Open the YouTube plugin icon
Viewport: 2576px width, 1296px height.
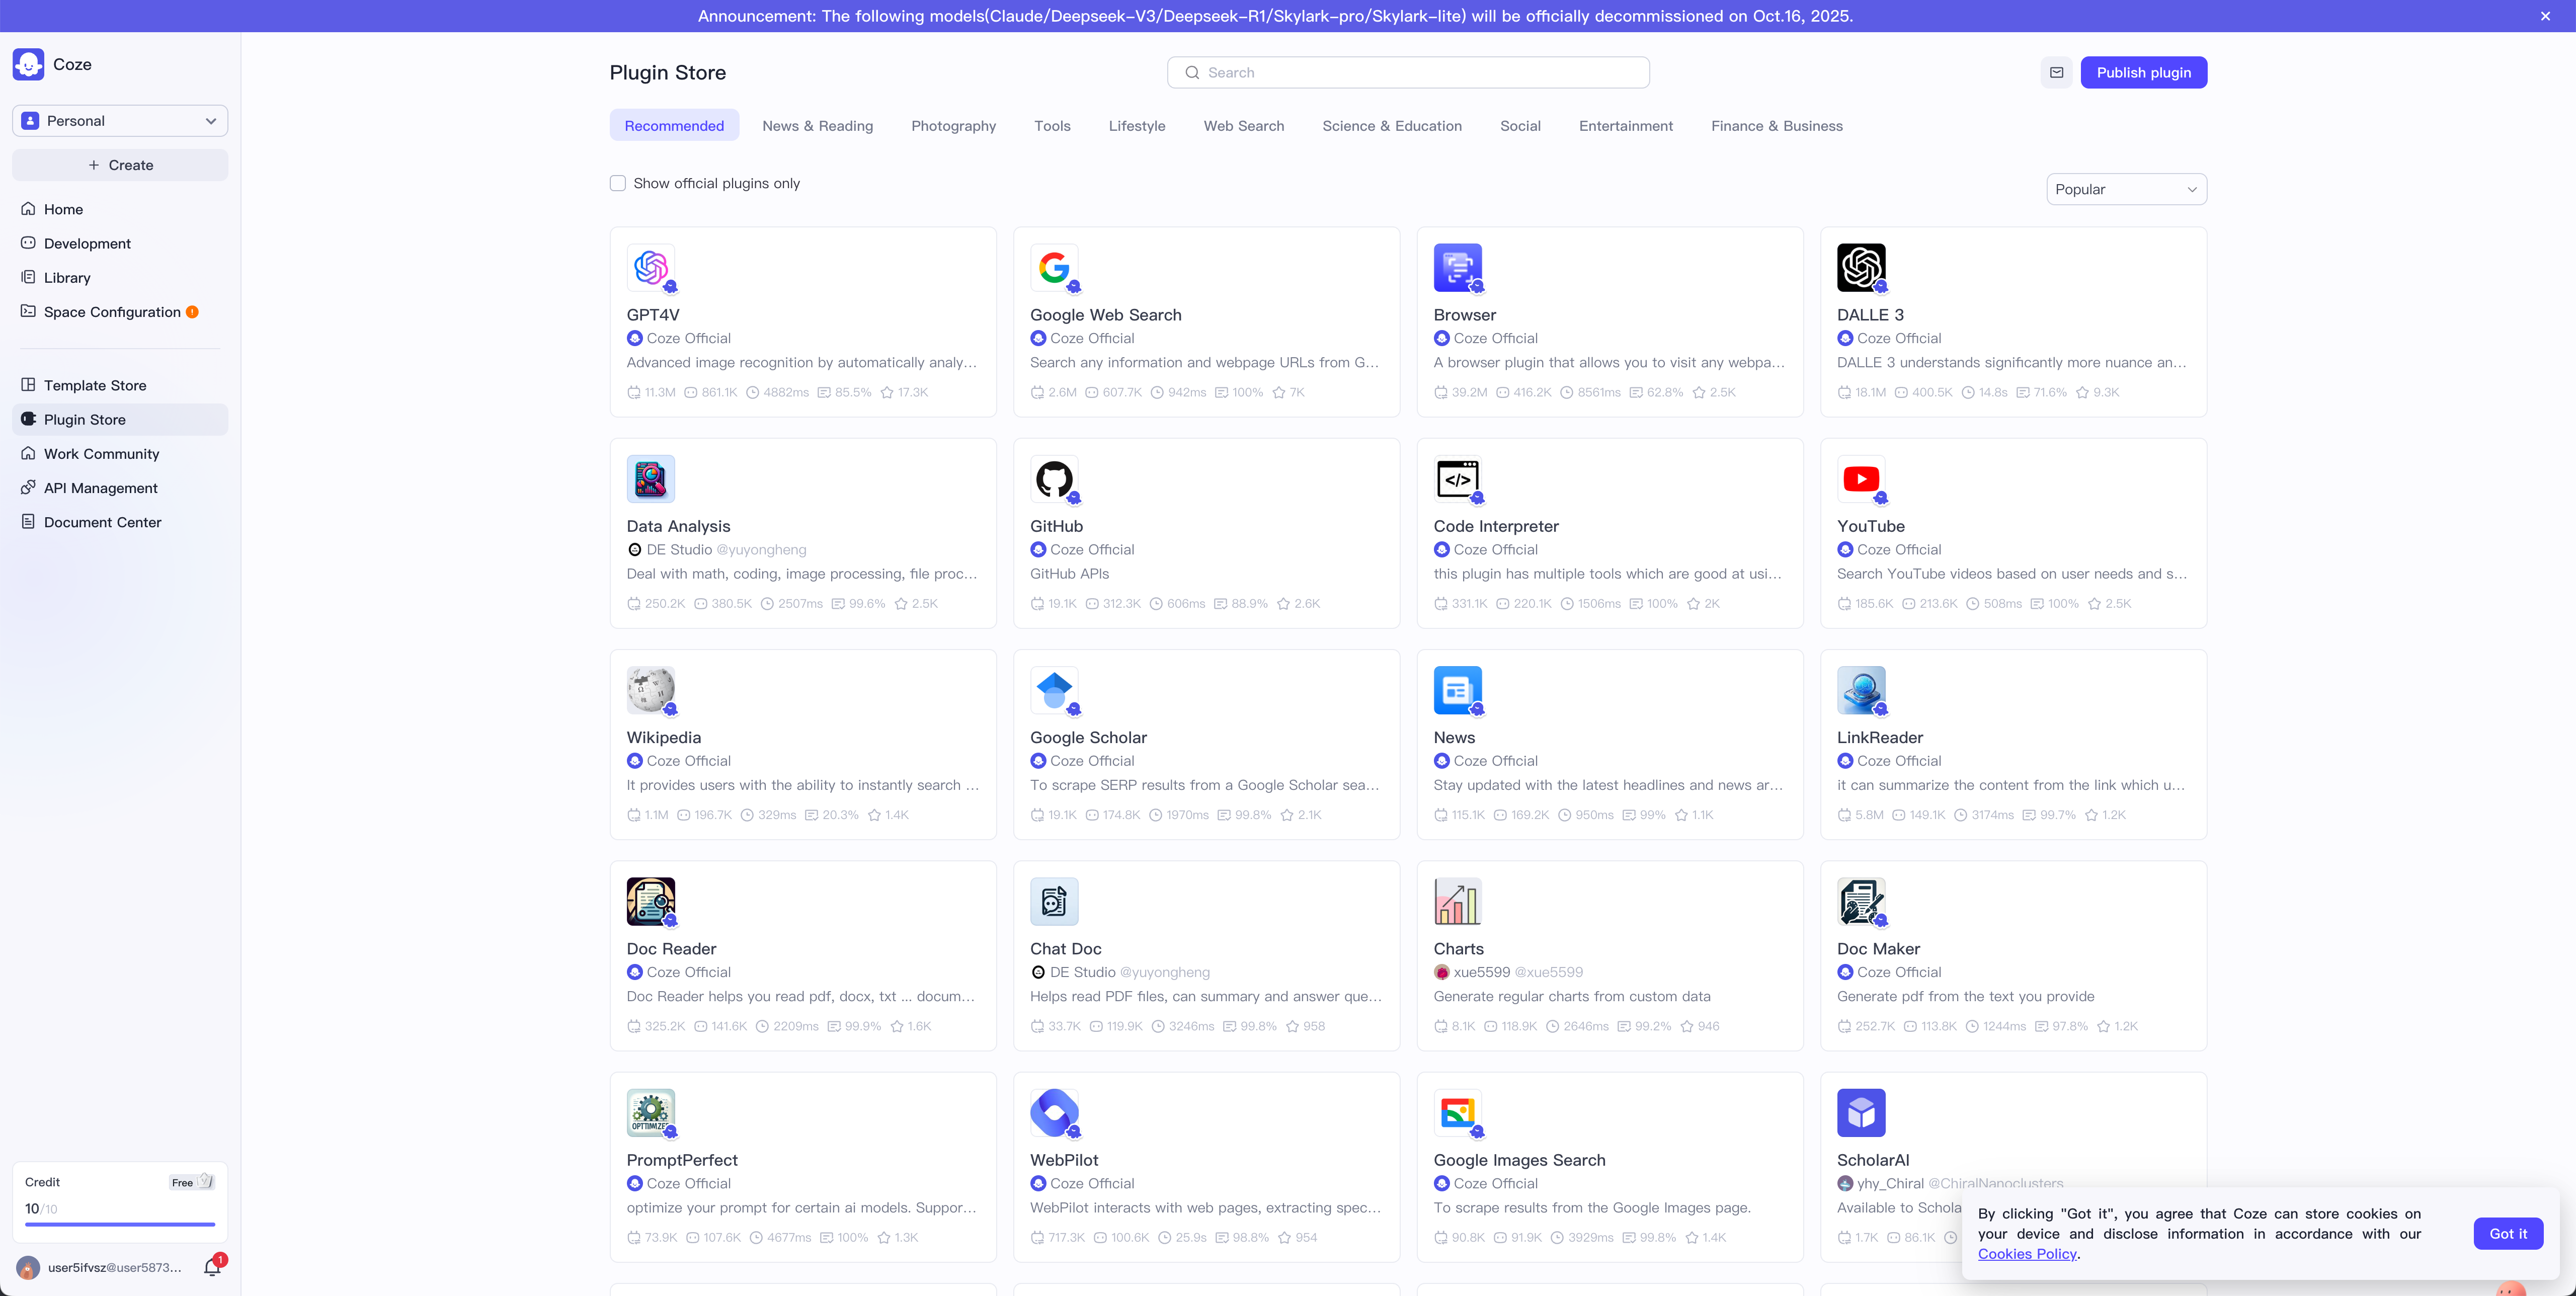[1861, 479]
